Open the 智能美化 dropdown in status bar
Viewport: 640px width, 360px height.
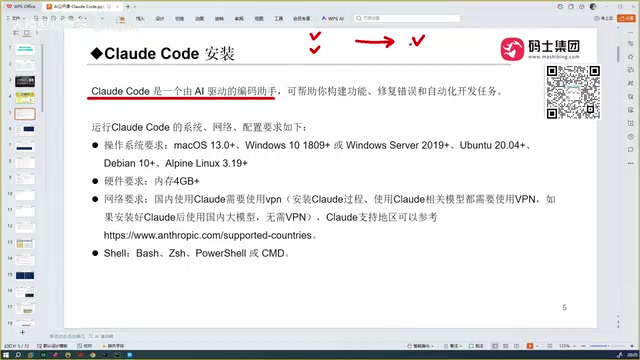(420, 346)
